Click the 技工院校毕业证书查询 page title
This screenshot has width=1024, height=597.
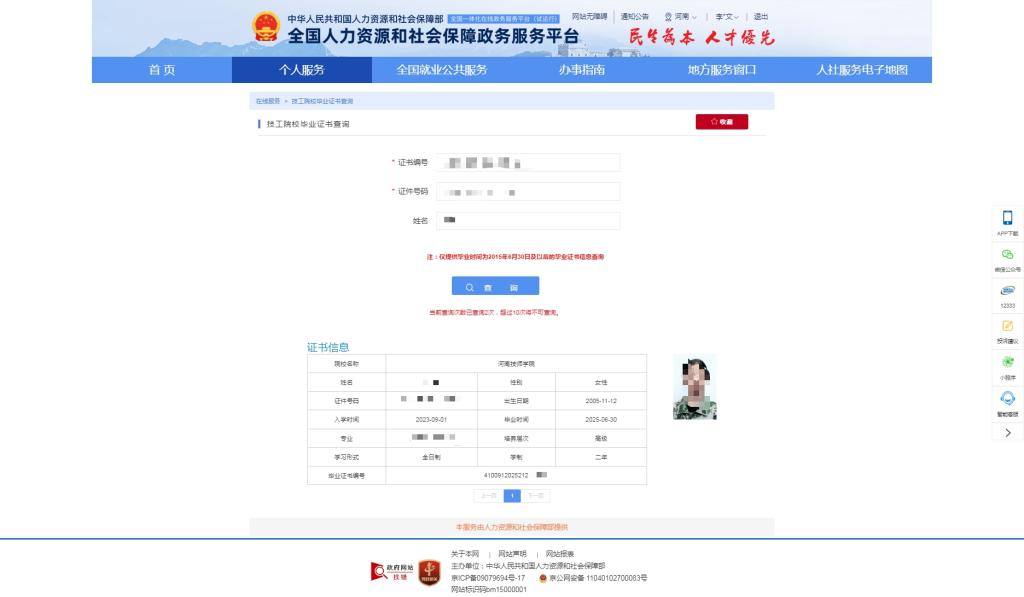pyautogui.click(x=308, y=124)
